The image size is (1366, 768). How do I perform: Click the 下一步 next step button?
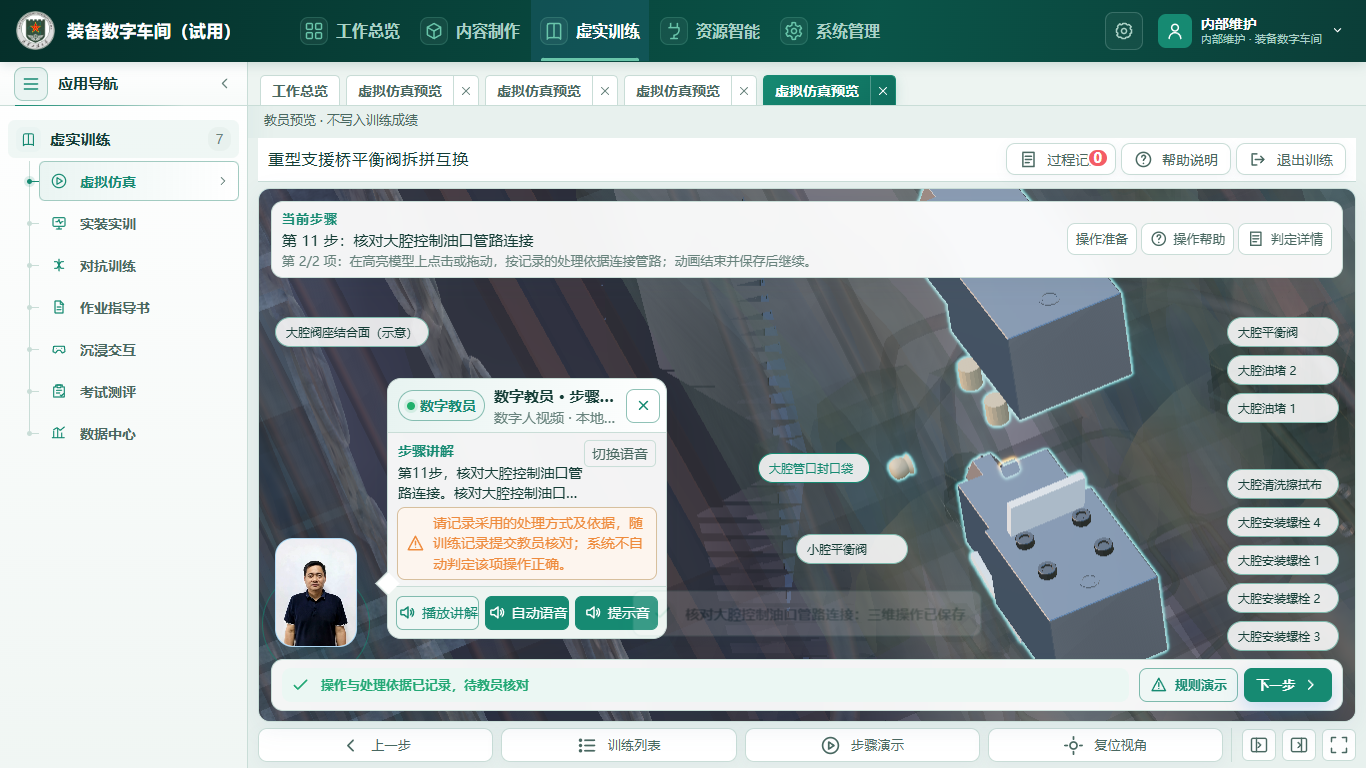click(1287, 685)
